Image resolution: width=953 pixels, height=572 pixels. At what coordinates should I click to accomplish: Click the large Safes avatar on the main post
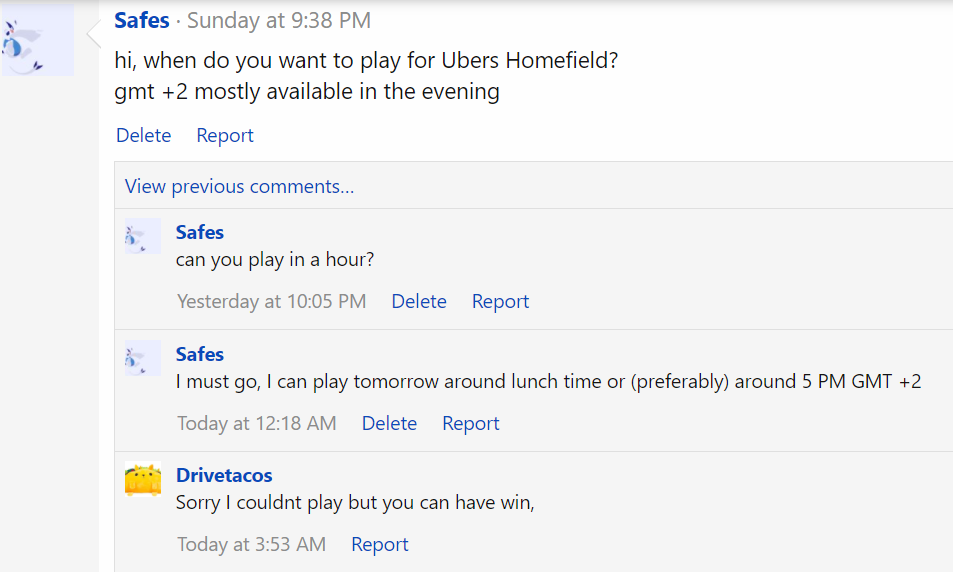(x=37, y=40)
